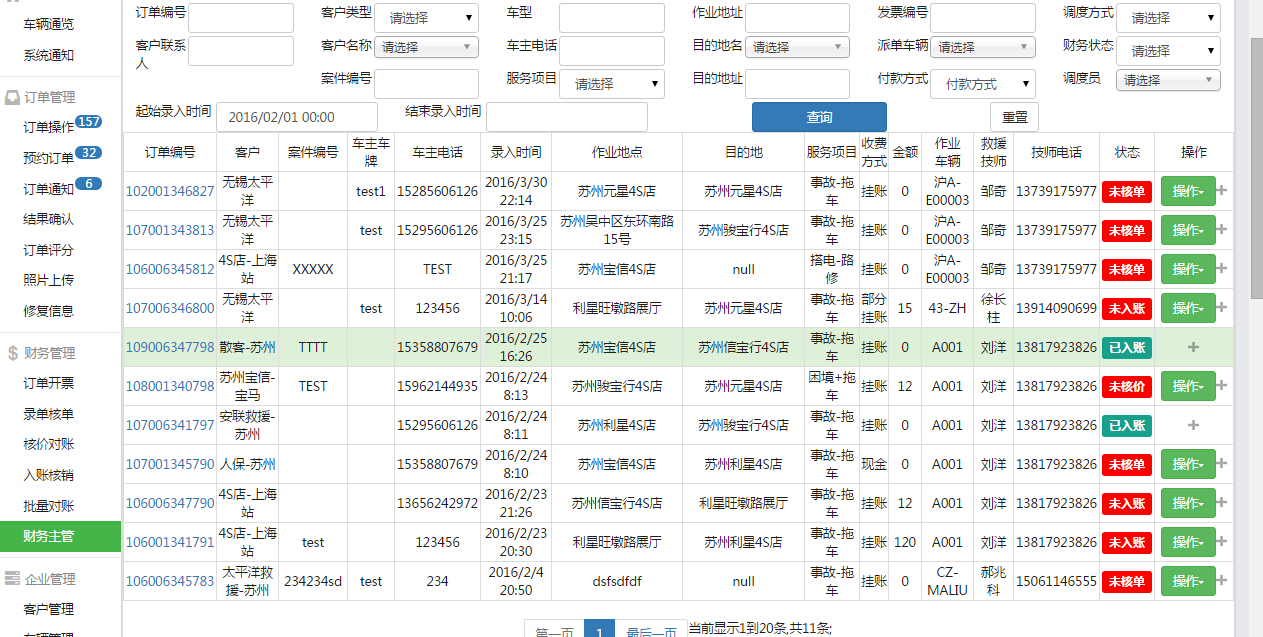Select 财务主管 in the sidebar

coord(49,536)
